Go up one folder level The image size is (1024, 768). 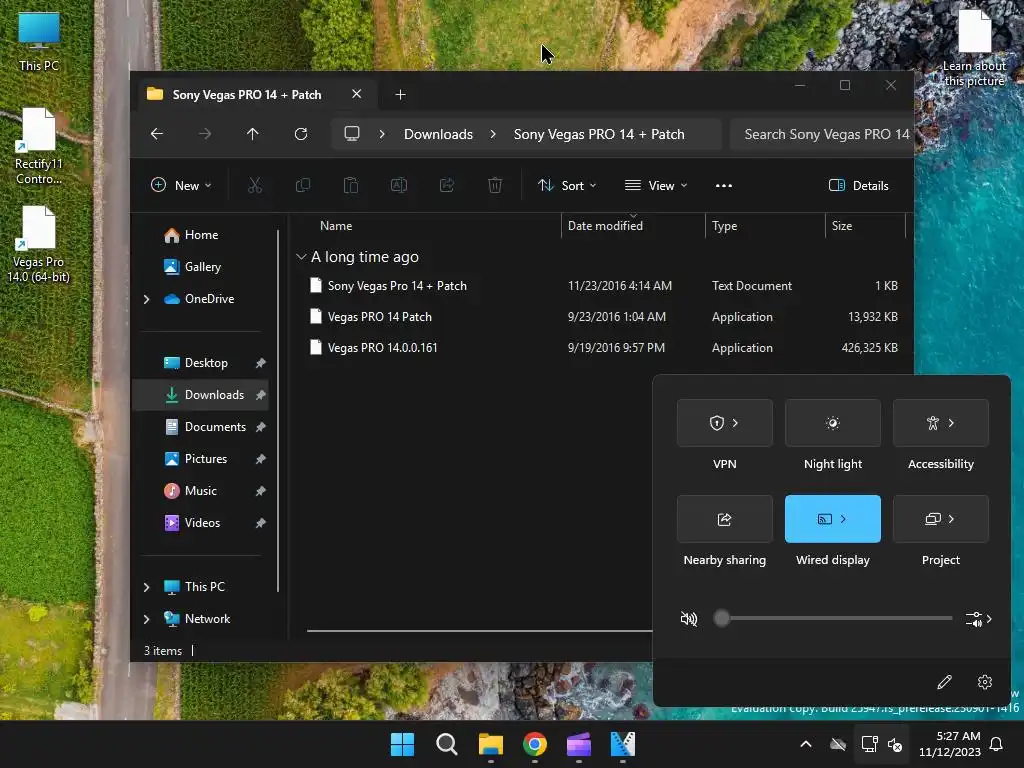[253, 134]
